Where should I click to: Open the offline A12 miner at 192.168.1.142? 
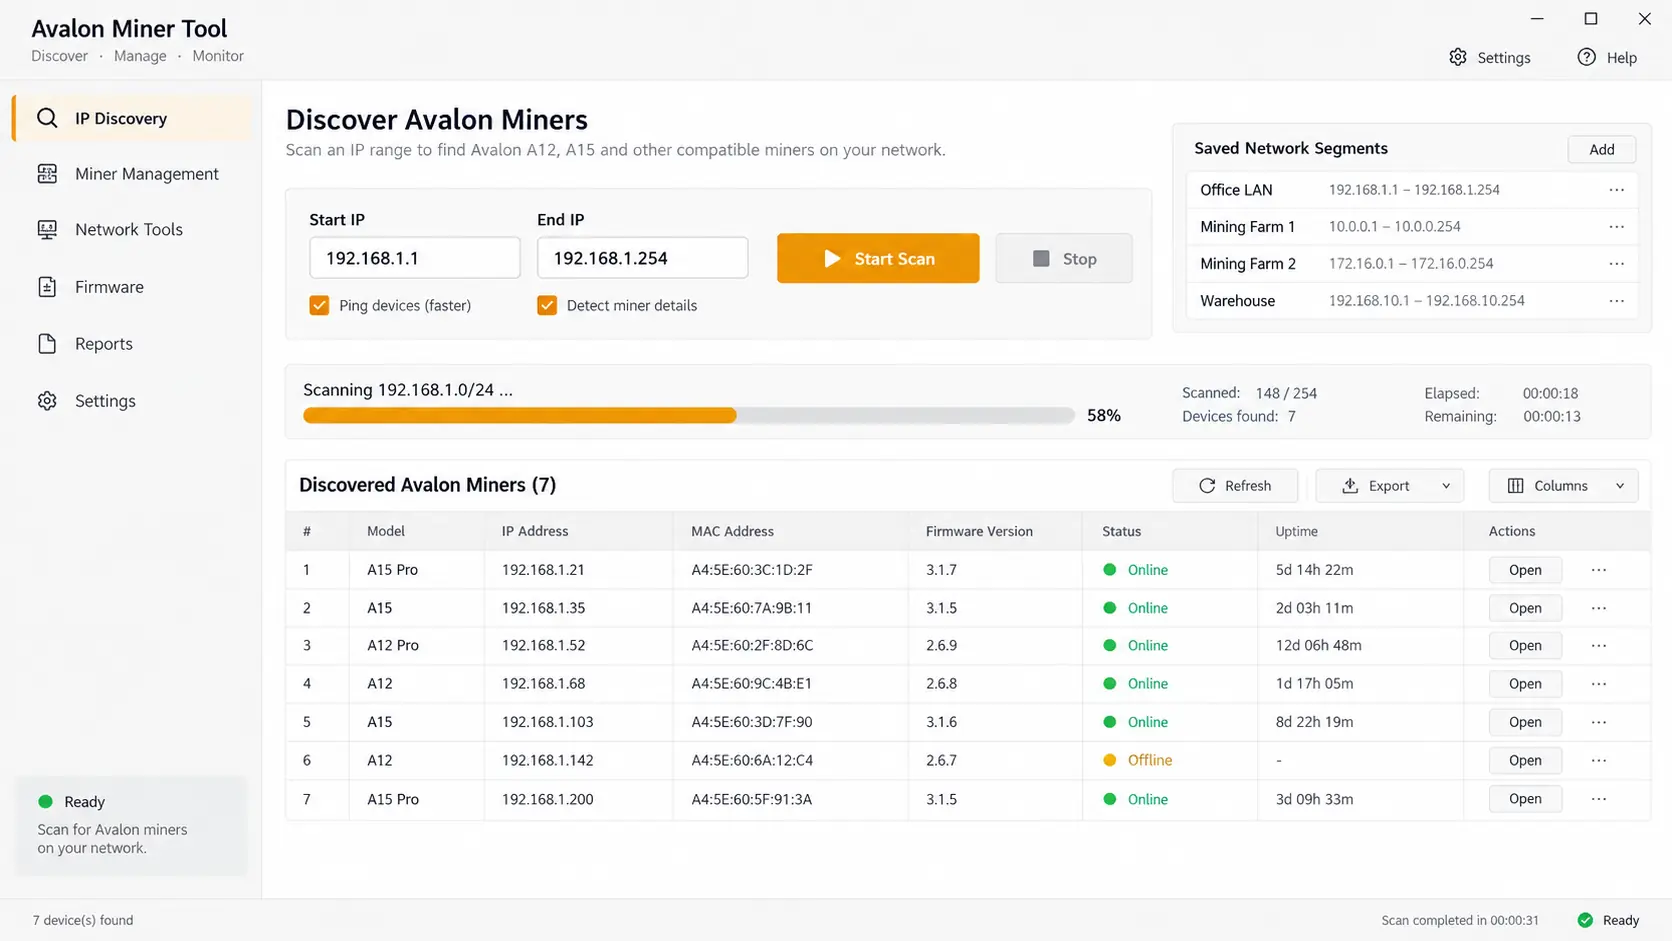tap(1525, 760)
